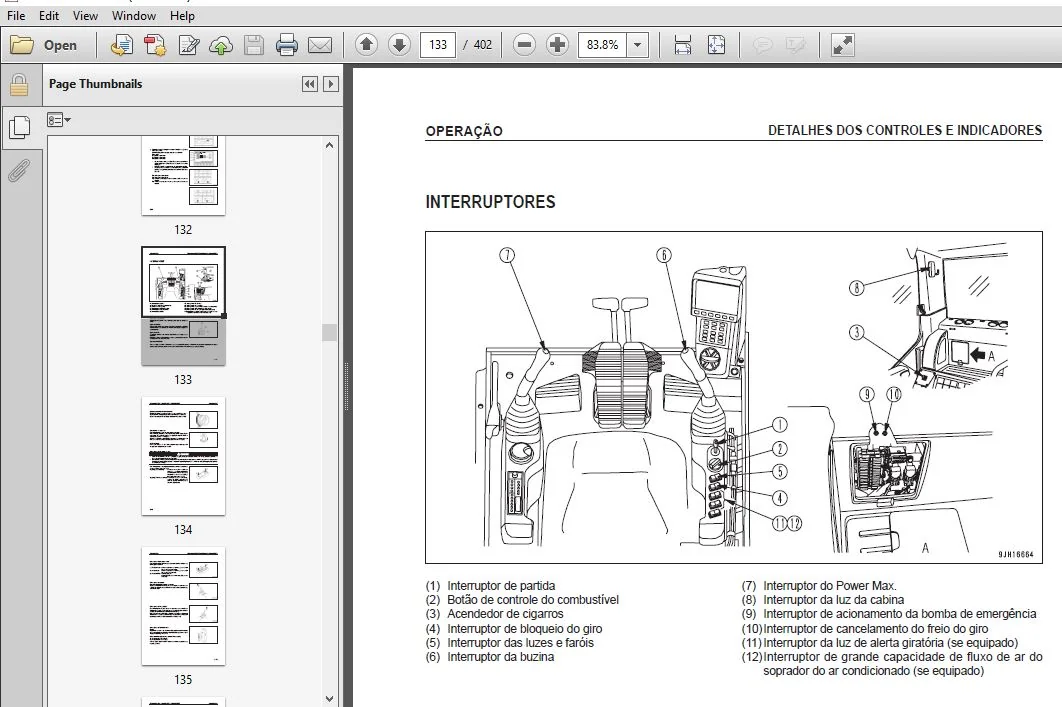Open the zoom percentage dropdown
This screenshot has height=707, width=1062.
637,45
